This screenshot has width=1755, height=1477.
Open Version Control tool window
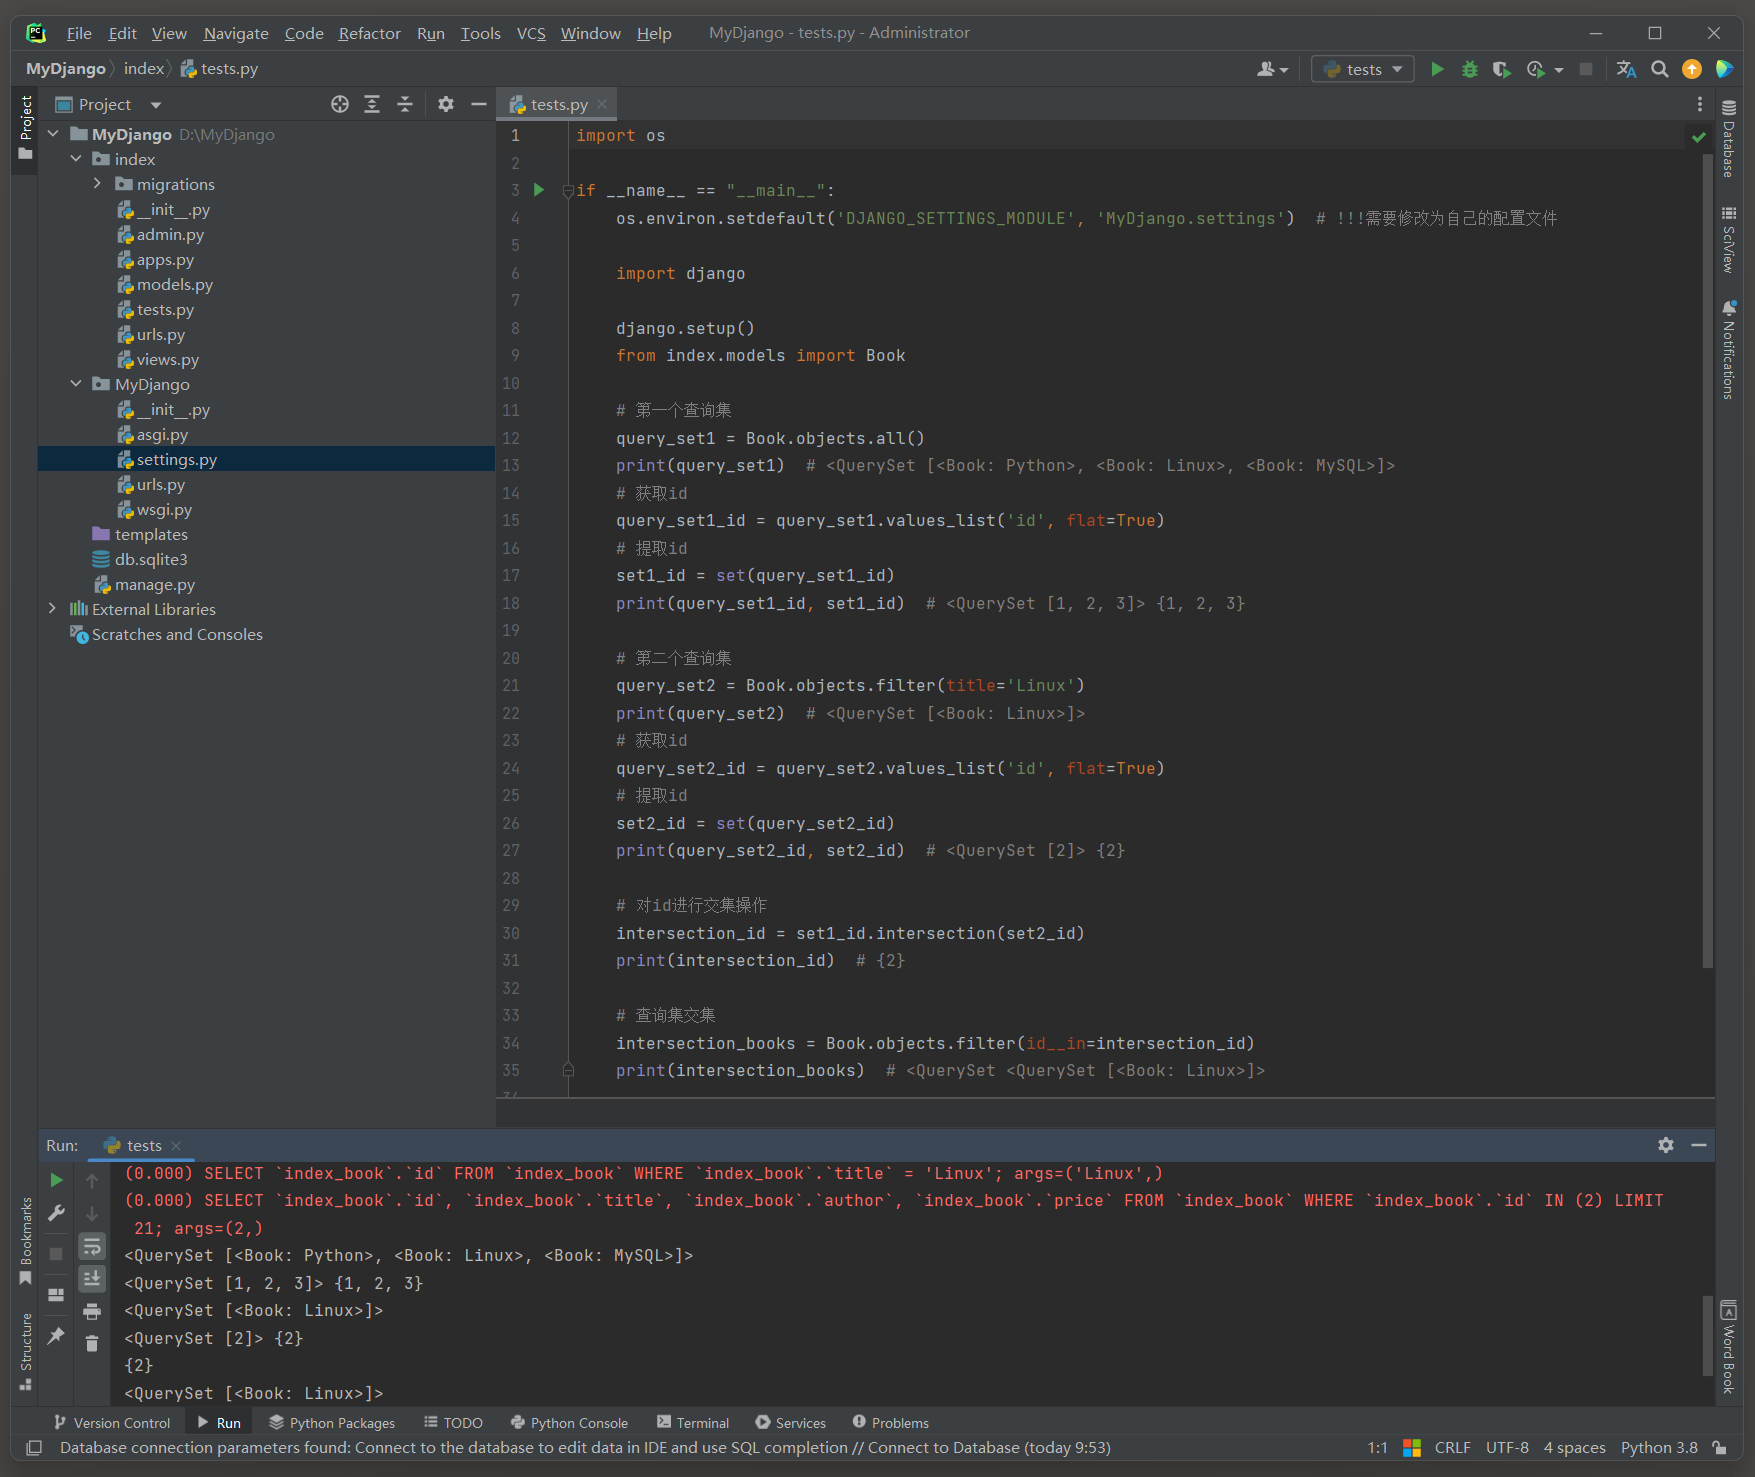(112, 1422)
